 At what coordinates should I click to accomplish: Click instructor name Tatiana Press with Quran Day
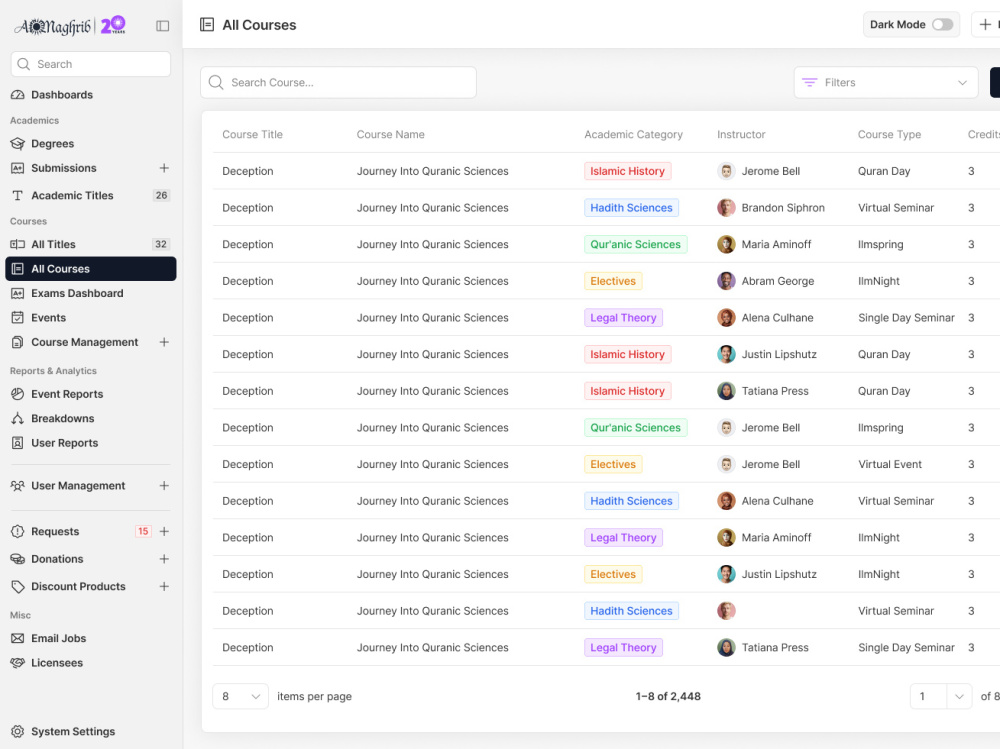click(775, 391)
